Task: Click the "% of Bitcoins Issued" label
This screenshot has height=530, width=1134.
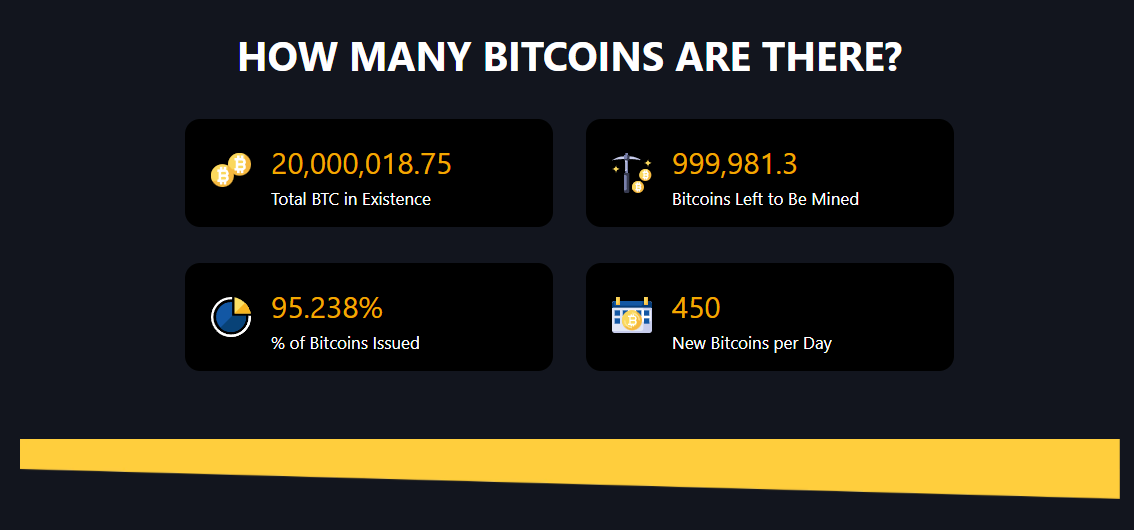Action: coord(345,343)
